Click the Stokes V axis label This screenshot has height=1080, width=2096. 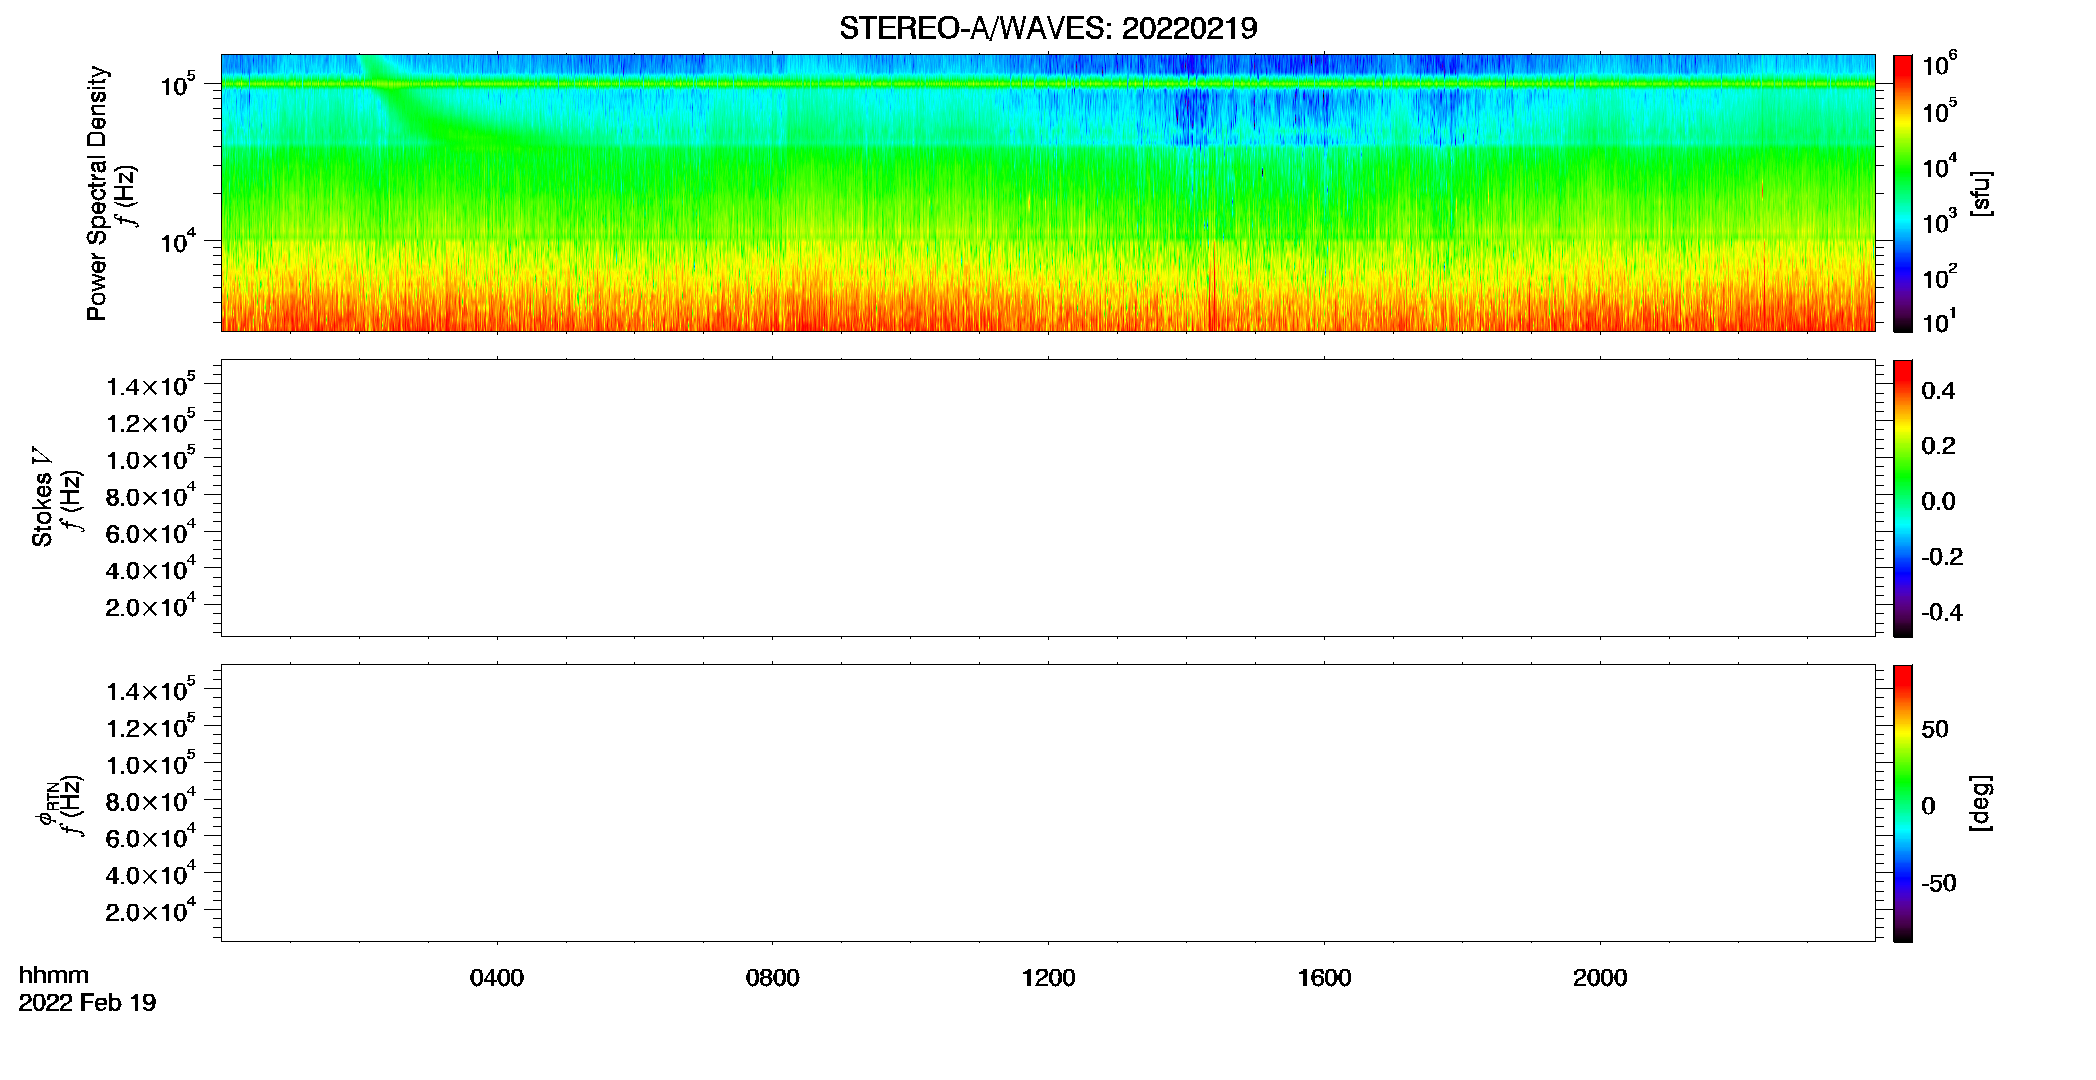42,497
